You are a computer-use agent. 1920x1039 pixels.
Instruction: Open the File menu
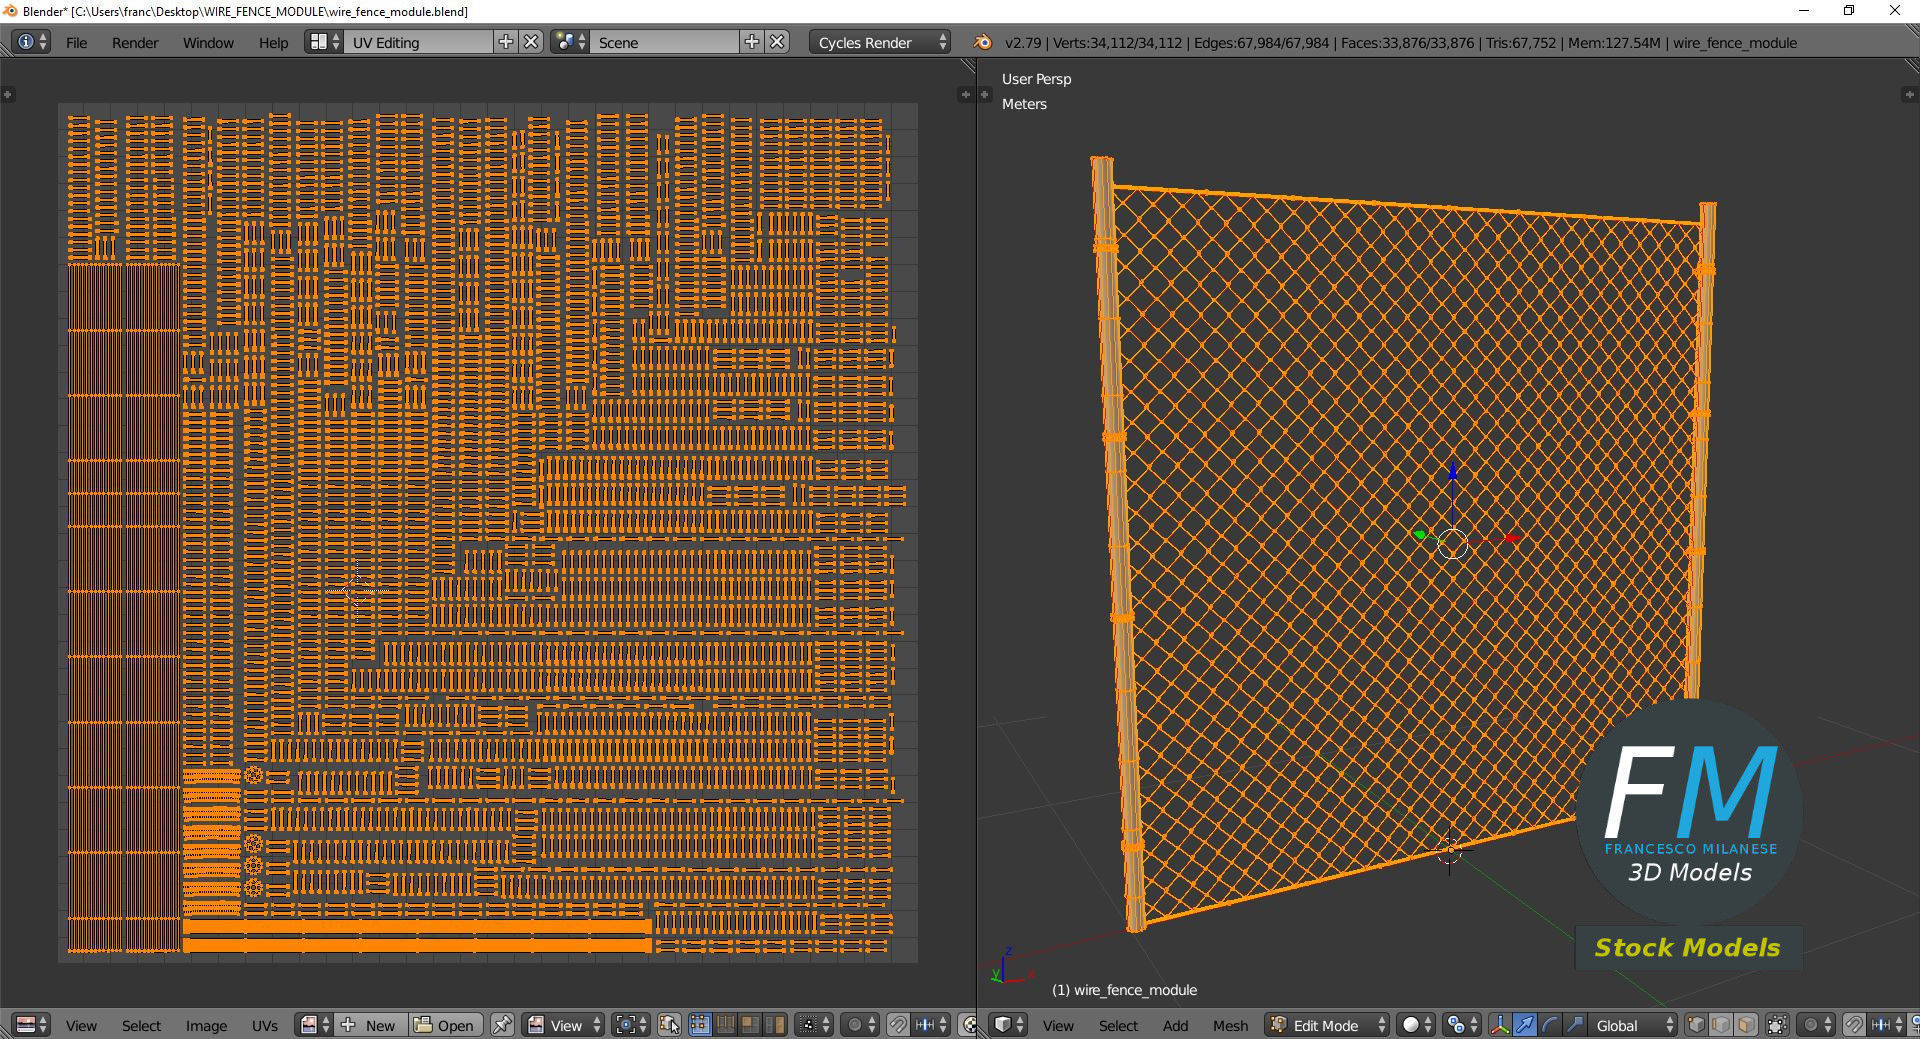pos(76,43)
